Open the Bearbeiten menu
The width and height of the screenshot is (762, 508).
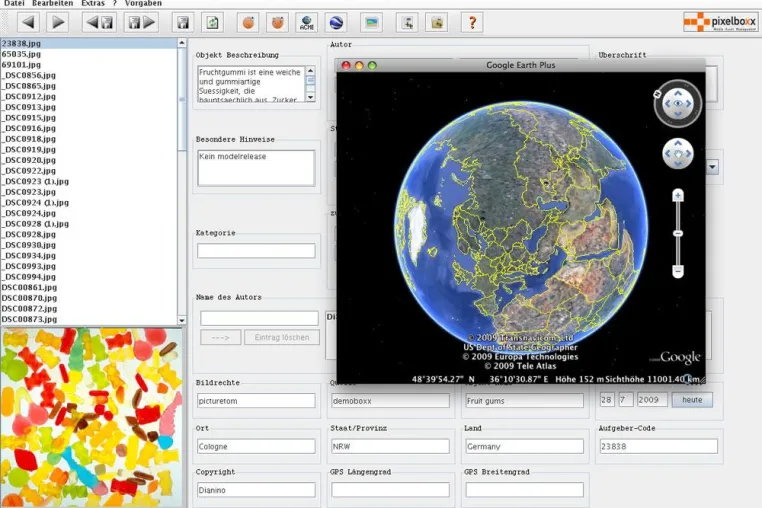point(52,3)
